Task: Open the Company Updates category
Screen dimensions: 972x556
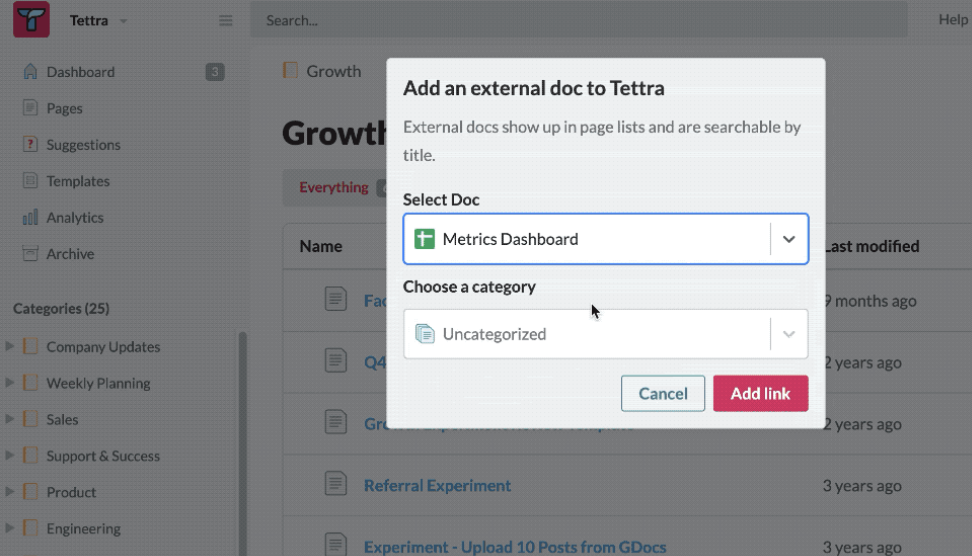Action: pos(103,347)
